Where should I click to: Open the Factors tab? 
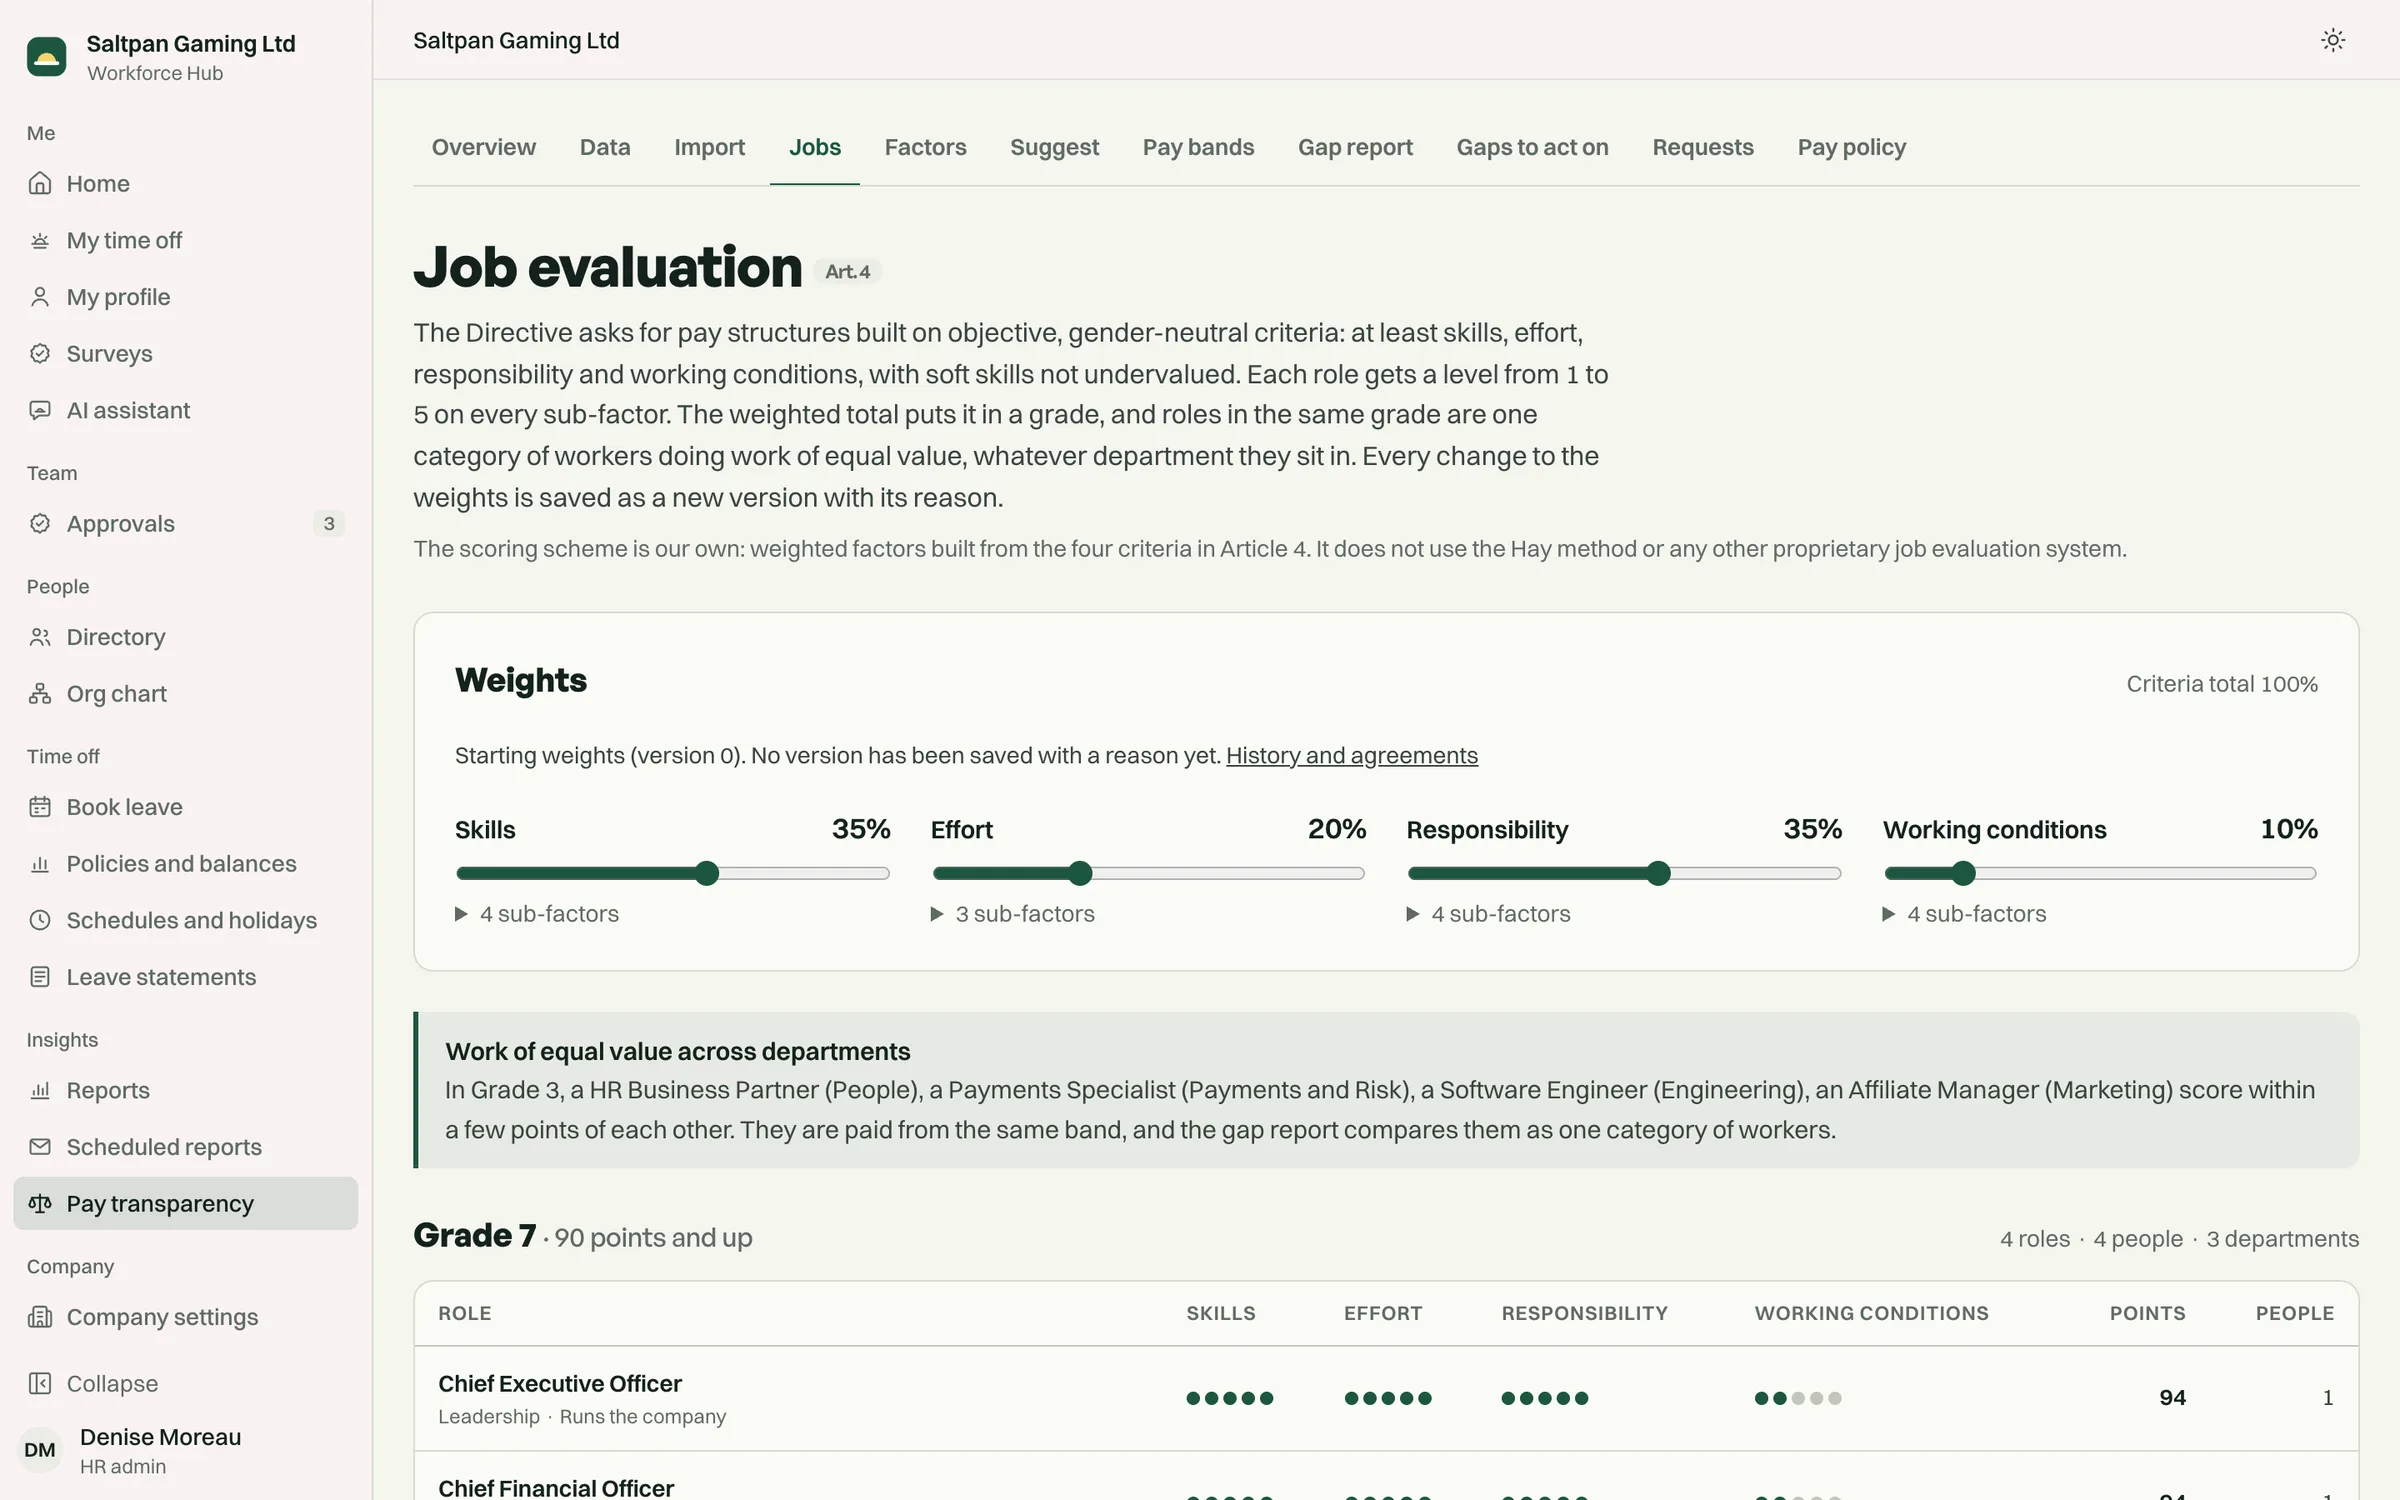coord(926,147)
